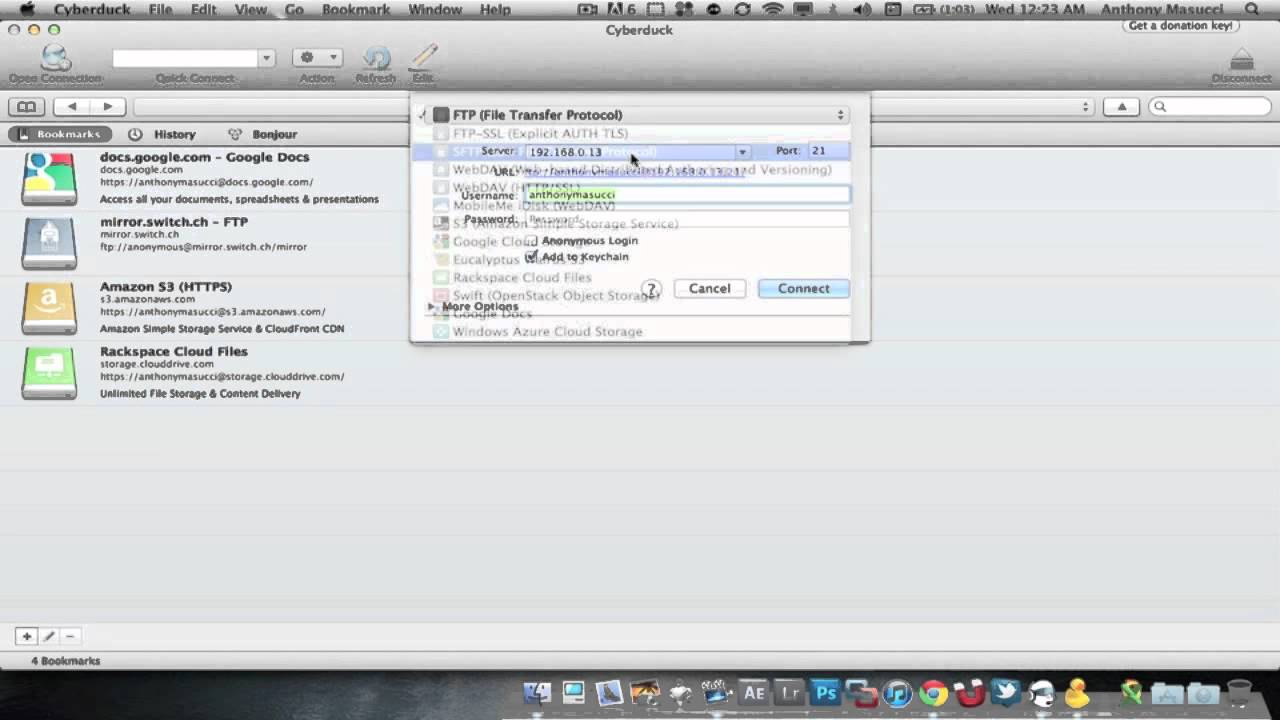
Task: Click the Open Connection toolbar icon
Action: click(55, 58)
